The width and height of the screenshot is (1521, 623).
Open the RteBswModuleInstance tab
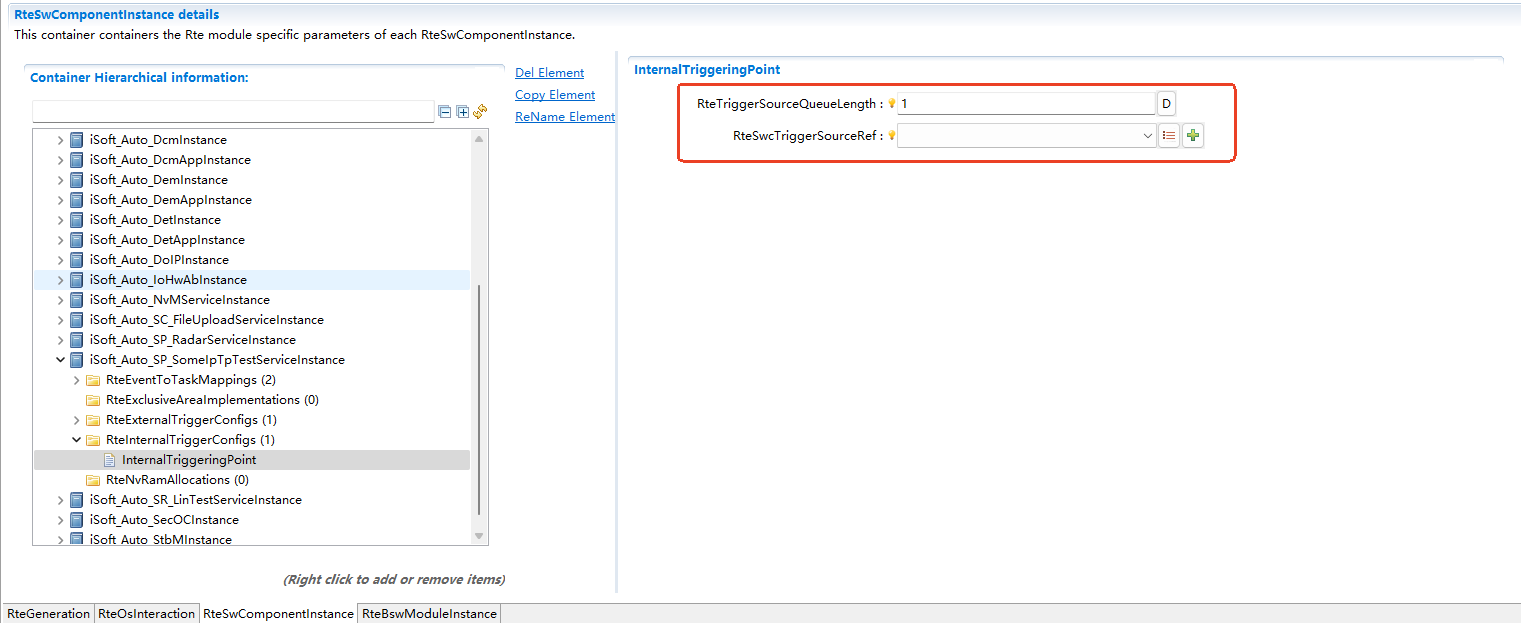(x=429, y=614)
